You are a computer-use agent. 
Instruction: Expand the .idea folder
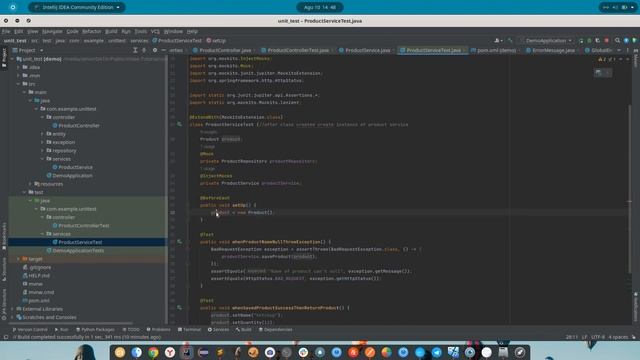(18, 67)
